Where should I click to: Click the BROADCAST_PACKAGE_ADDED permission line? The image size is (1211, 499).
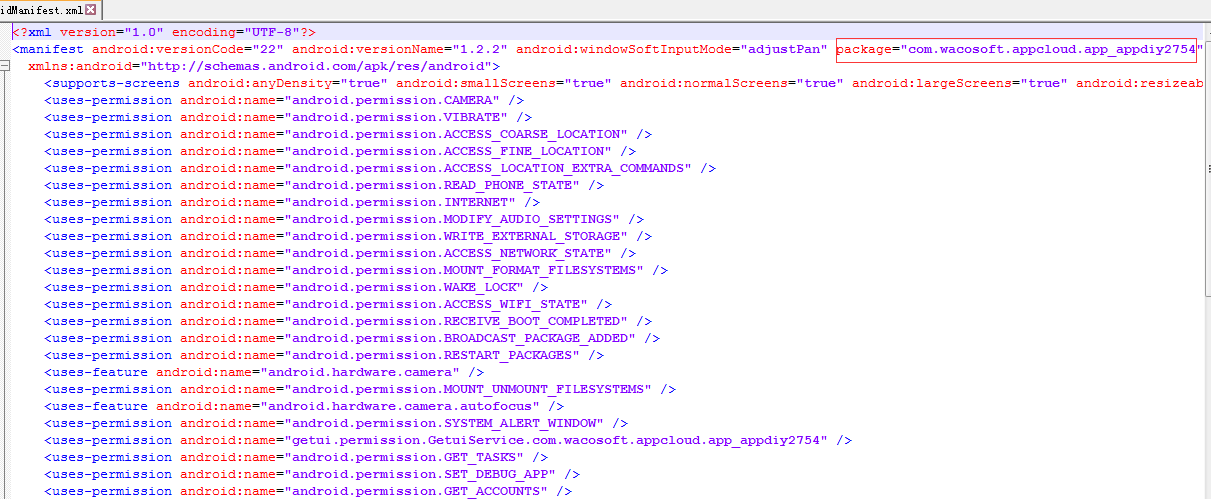click(x=352, y=338)
